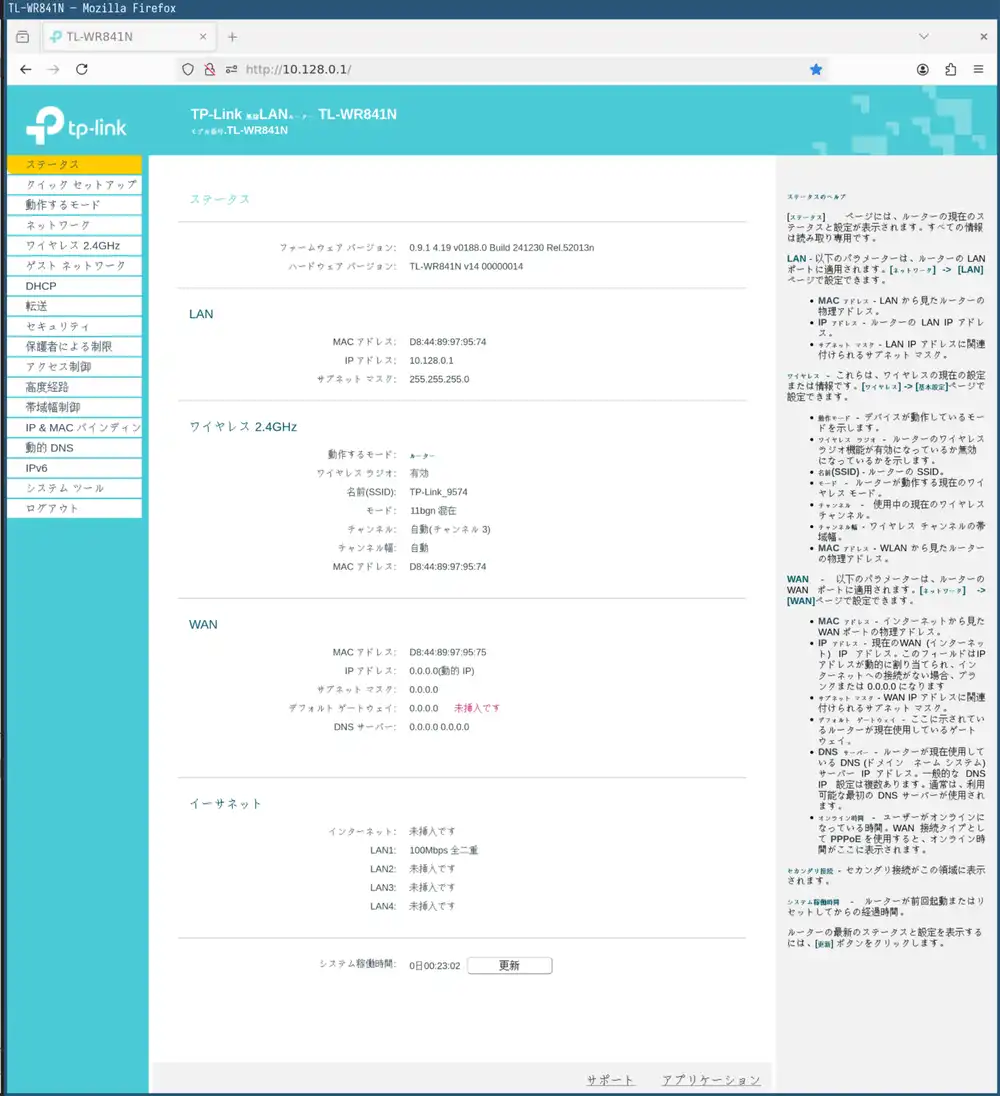The height and width of the screenshot is (1096, 1000).
Task: Click firmware version 0.9.1 4.19 v0188.0
Action: pos(502,247)
